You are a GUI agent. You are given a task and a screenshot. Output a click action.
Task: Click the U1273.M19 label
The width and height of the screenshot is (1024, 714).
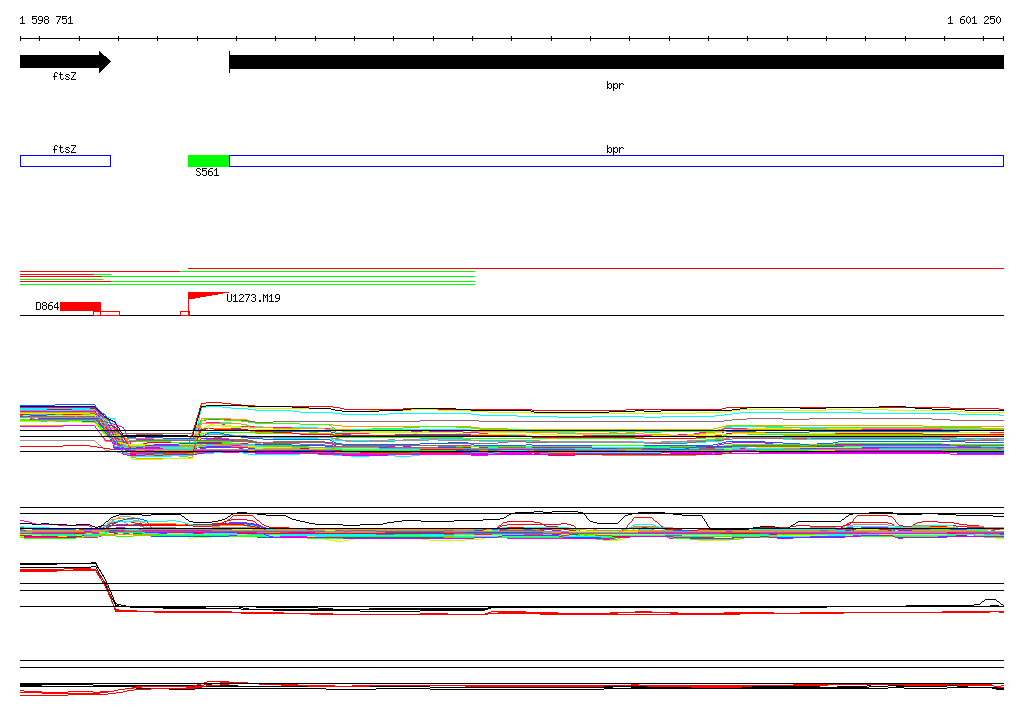point(253,299)
